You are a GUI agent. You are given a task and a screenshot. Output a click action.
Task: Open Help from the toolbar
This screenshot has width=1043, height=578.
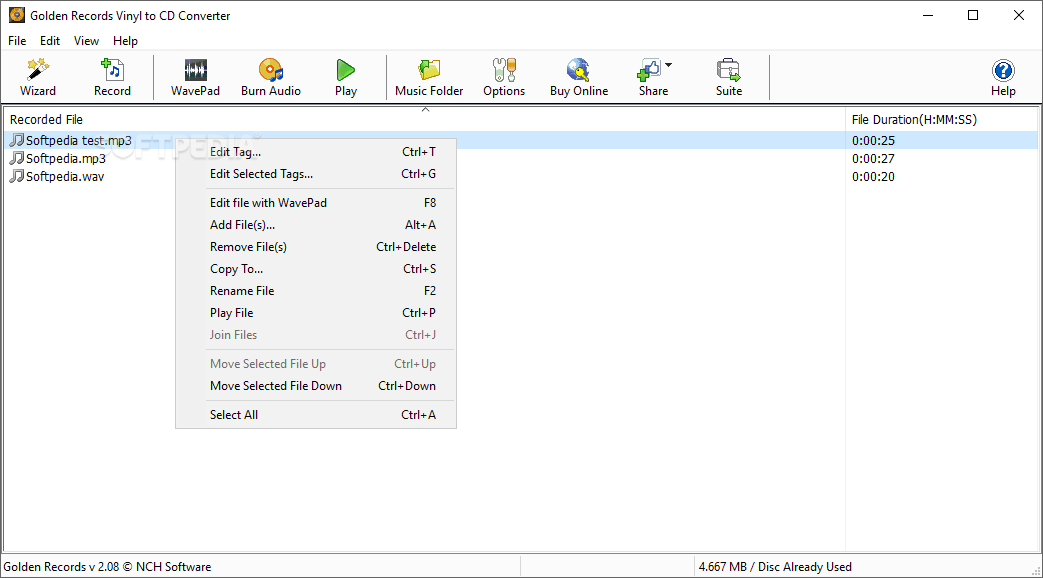[x=1002, y=77]
